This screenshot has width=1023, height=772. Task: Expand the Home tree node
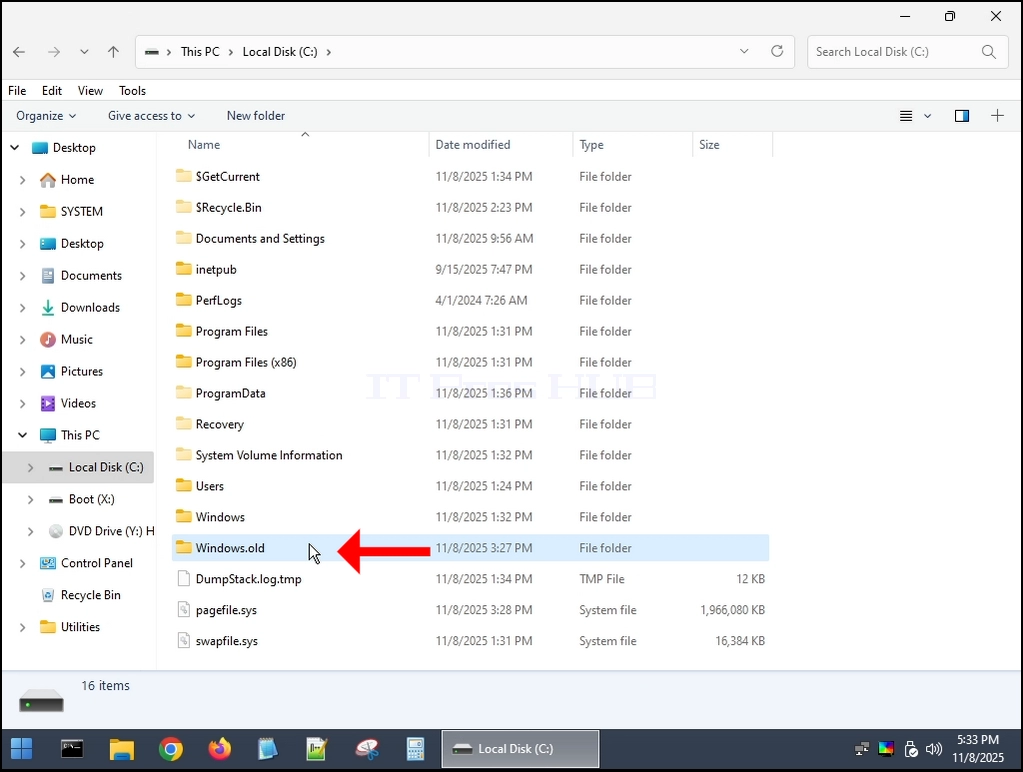(22, 180)
